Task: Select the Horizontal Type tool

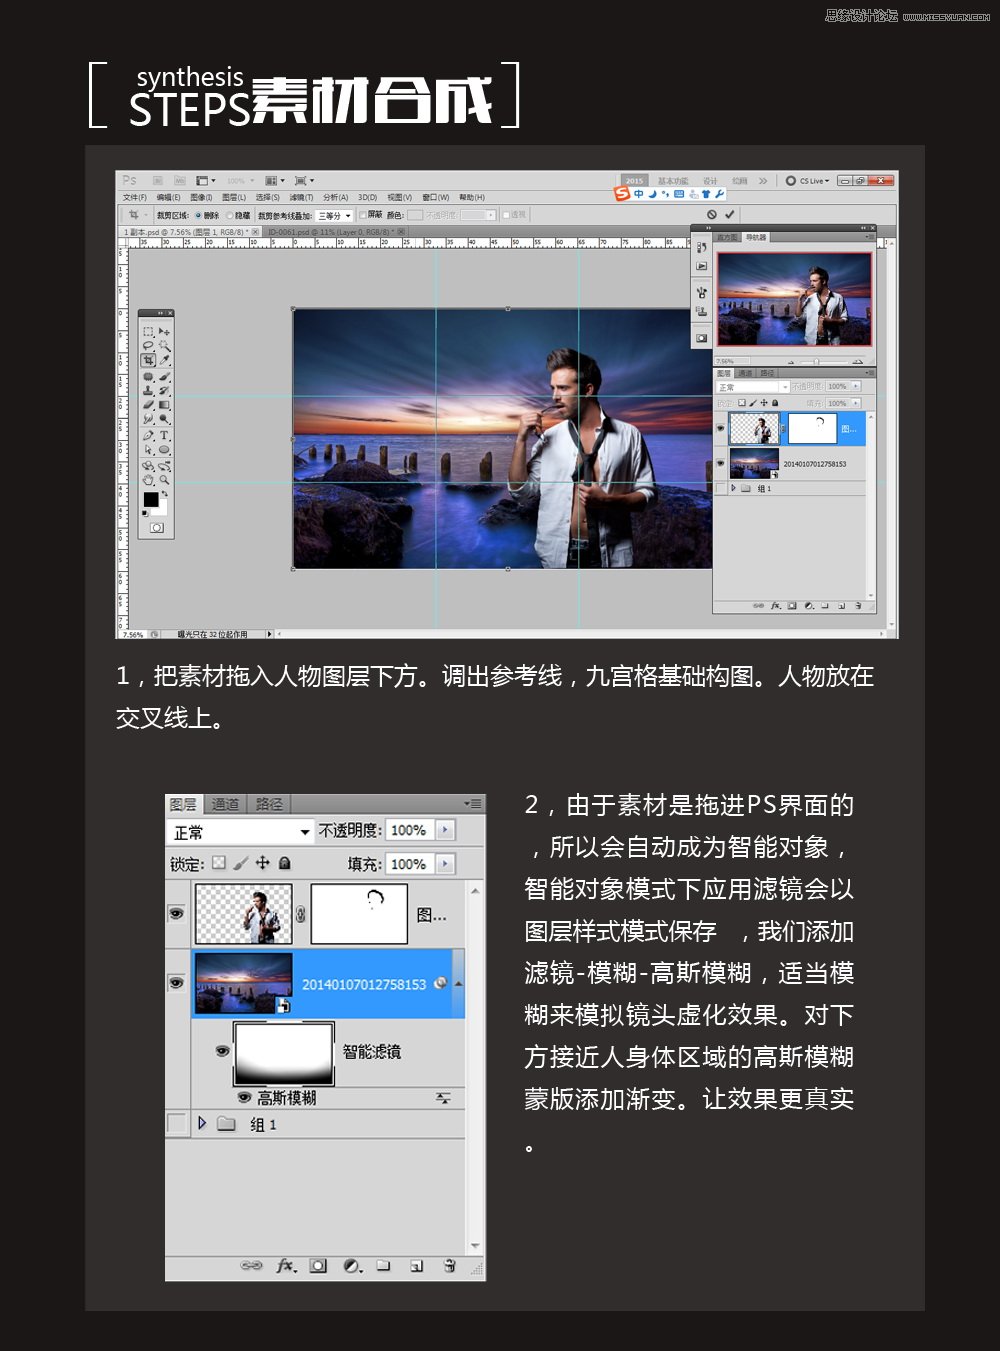Action: click(164, 436)
